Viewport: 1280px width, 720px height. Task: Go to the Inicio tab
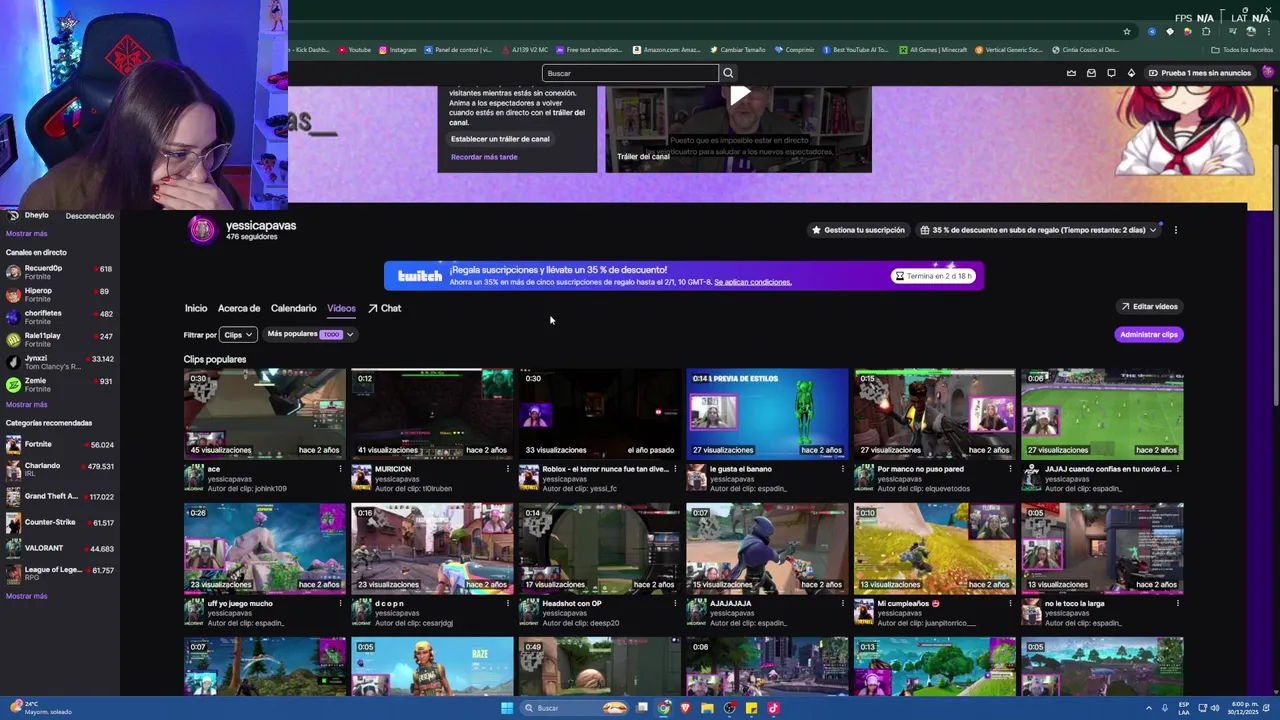[196, 308]
